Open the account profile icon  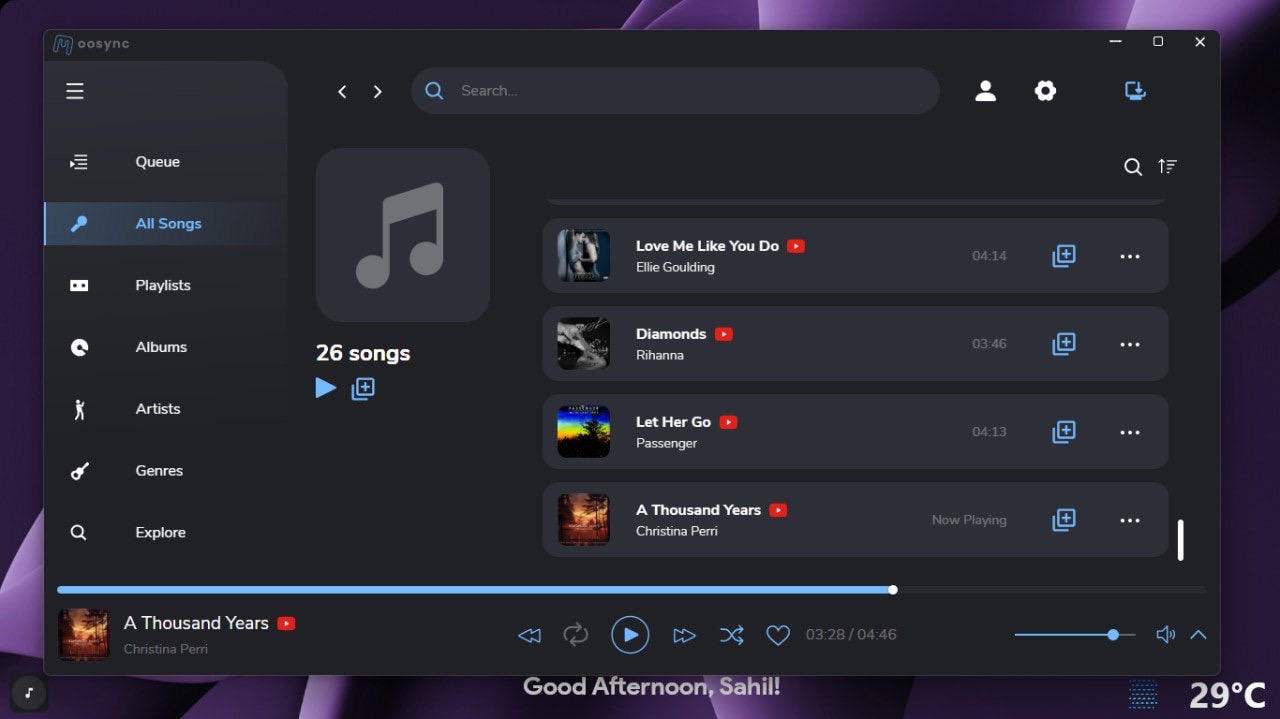(986, 91)
